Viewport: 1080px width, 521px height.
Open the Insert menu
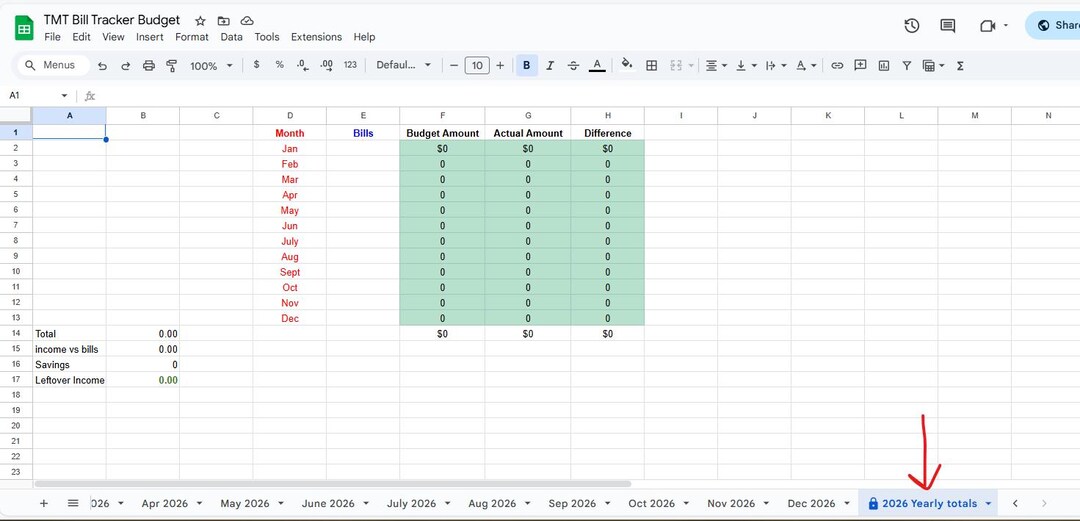click(149, 37)
